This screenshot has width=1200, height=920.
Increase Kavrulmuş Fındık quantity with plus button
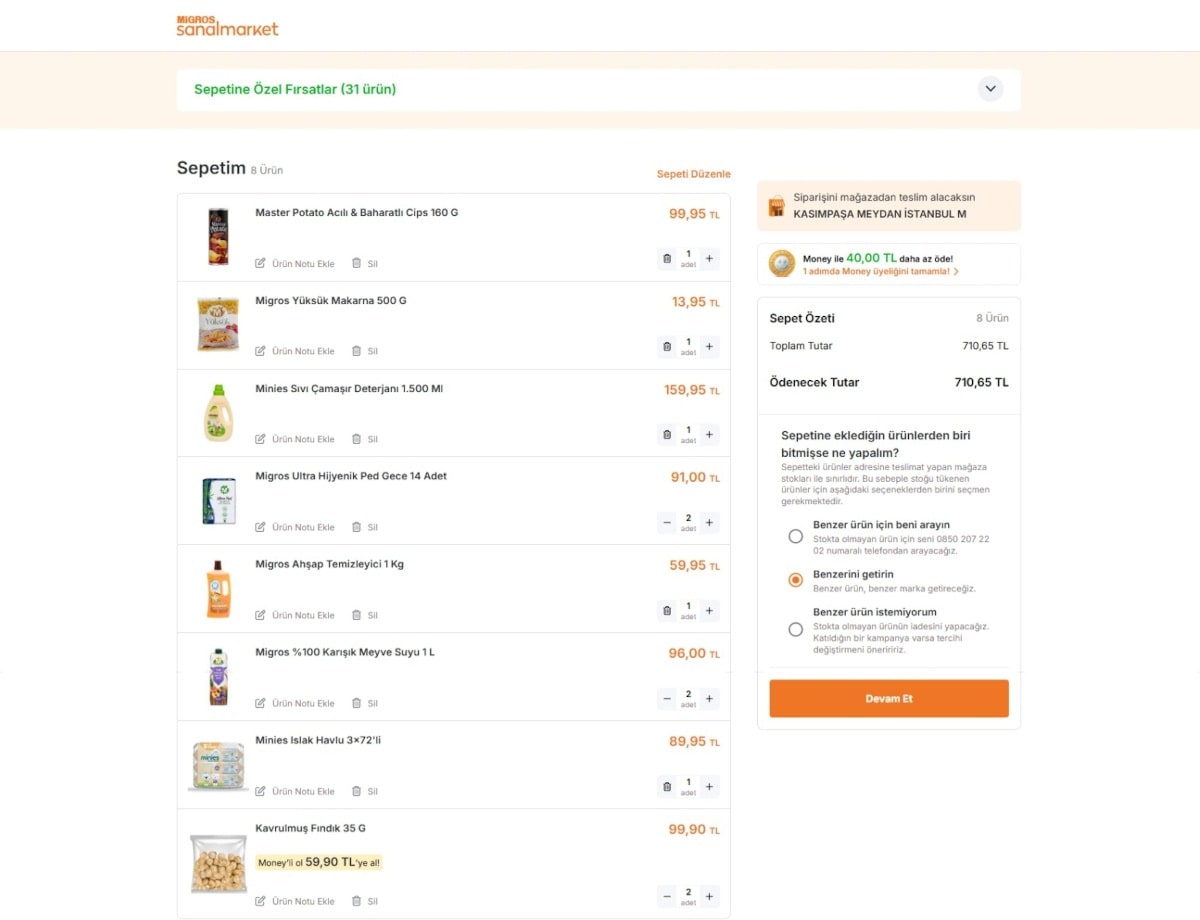(x=709, y=897)
